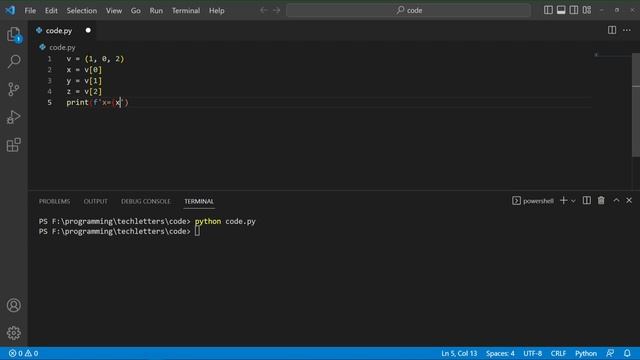Open editor More Actions ellipsis
Viewport: 640px width, 360px height.
(x=627, y=30)
